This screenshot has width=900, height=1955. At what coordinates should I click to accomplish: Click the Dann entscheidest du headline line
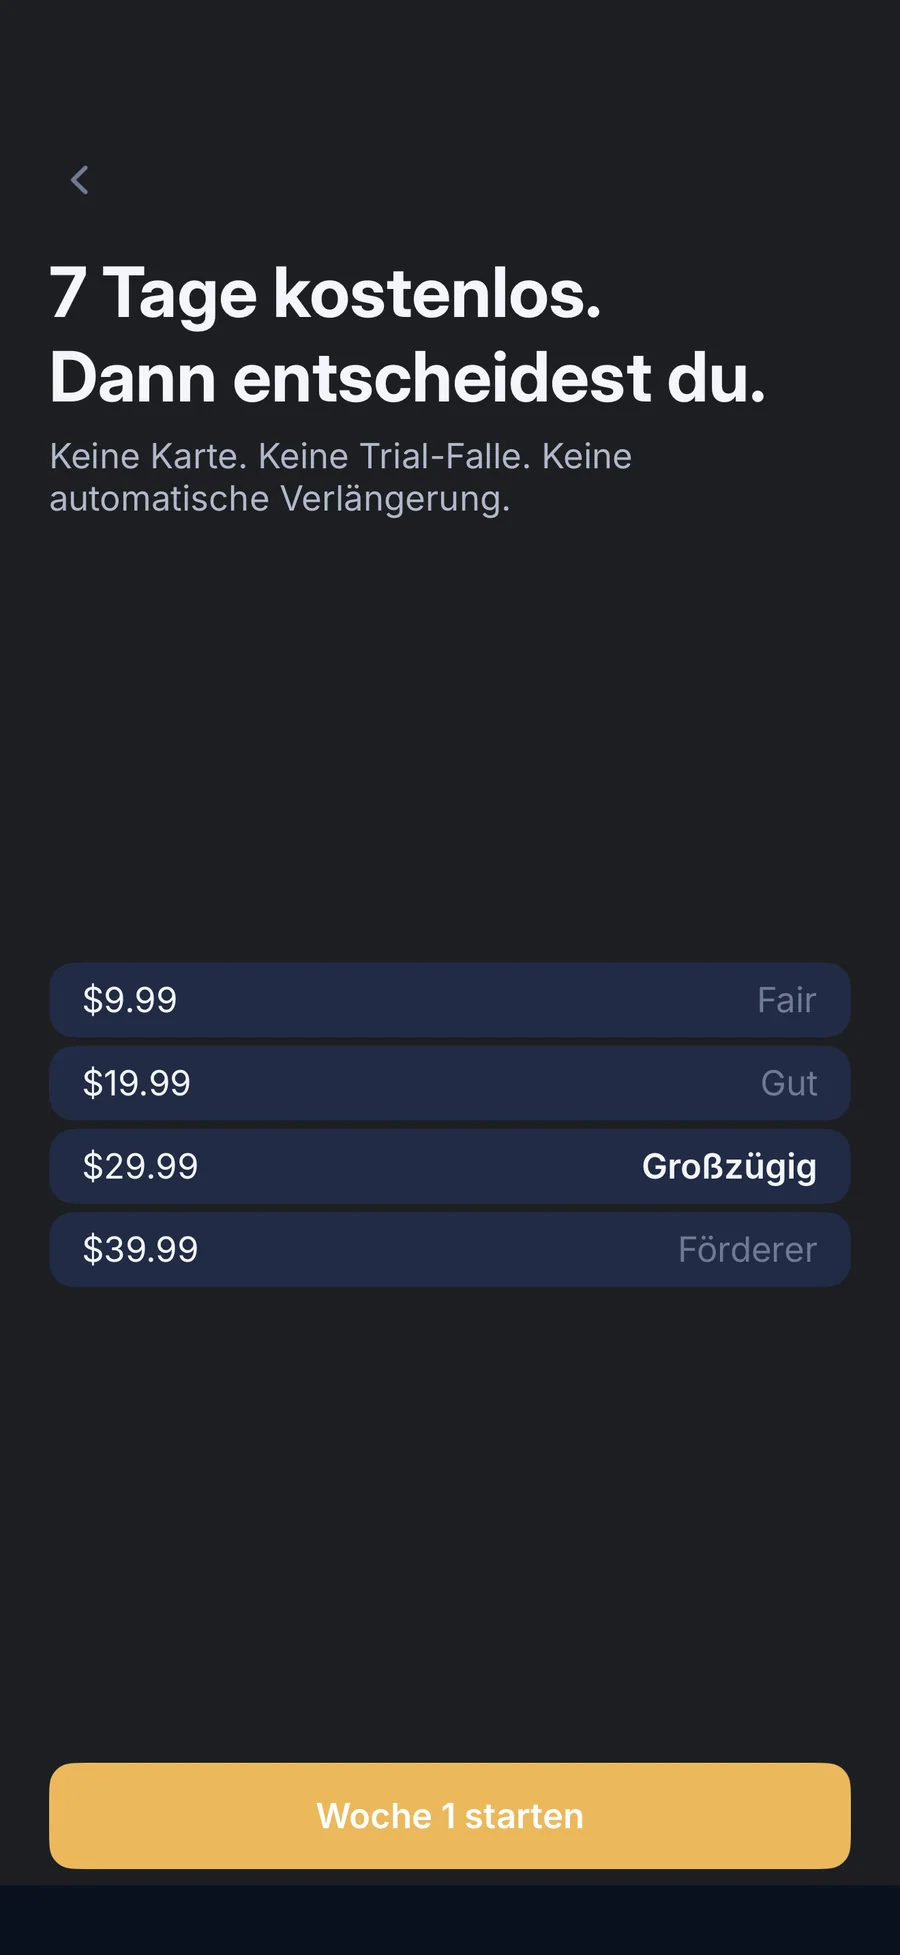408,378
